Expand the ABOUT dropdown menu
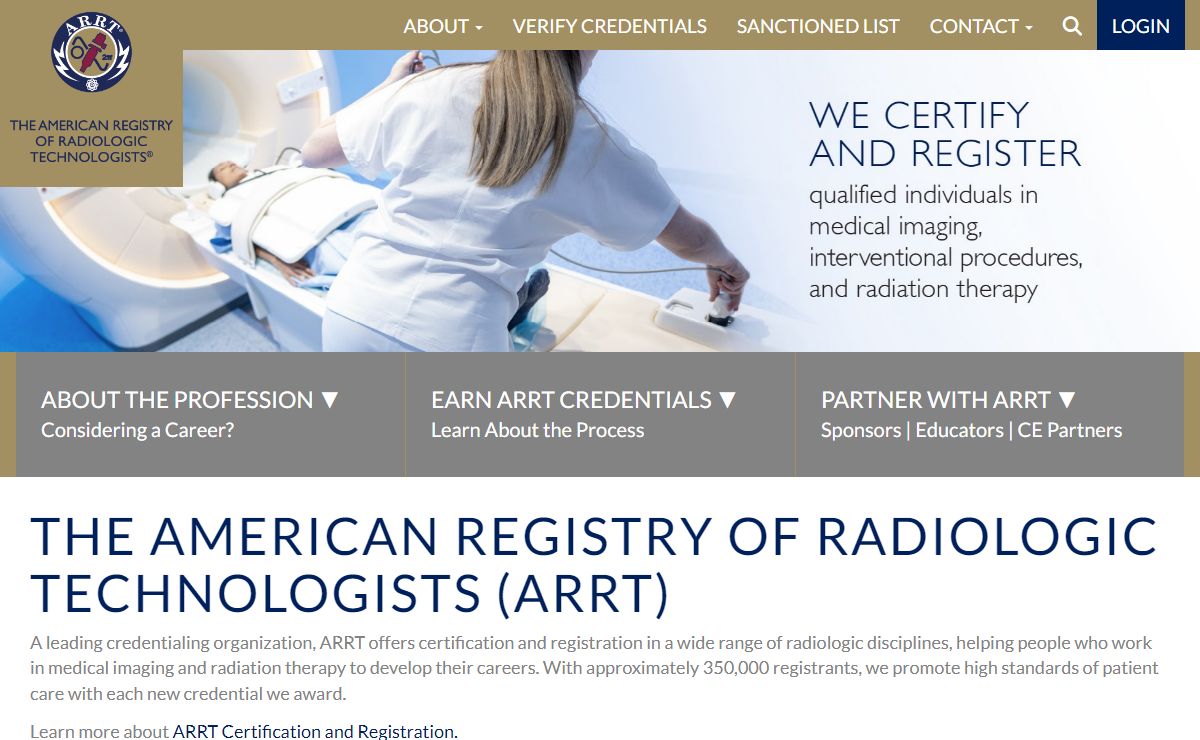The image size is (1200, 740). (443, 26)
